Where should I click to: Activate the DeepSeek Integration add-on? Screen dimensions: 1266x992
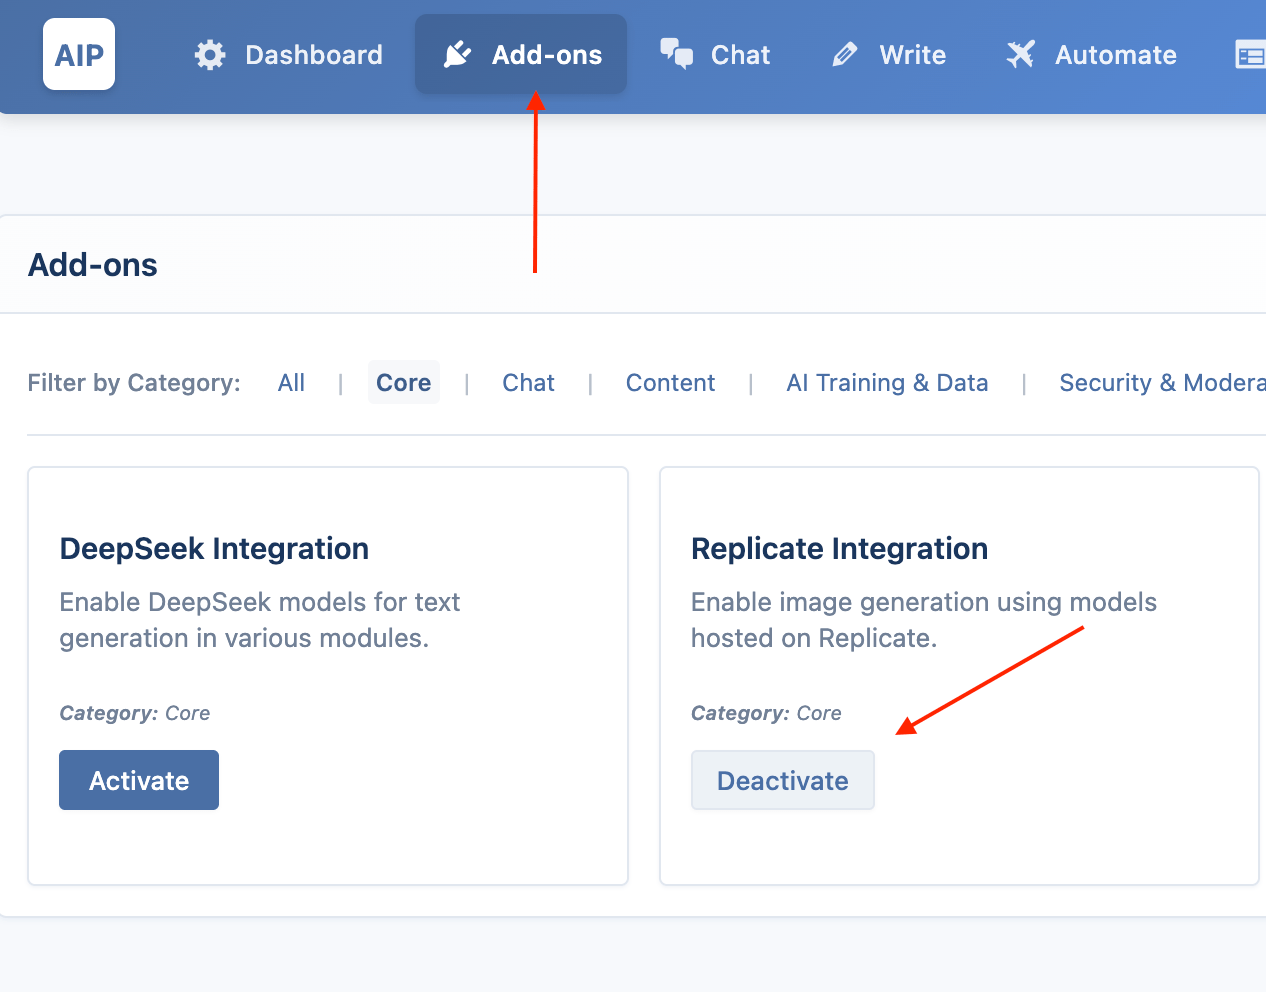point(139,780)
